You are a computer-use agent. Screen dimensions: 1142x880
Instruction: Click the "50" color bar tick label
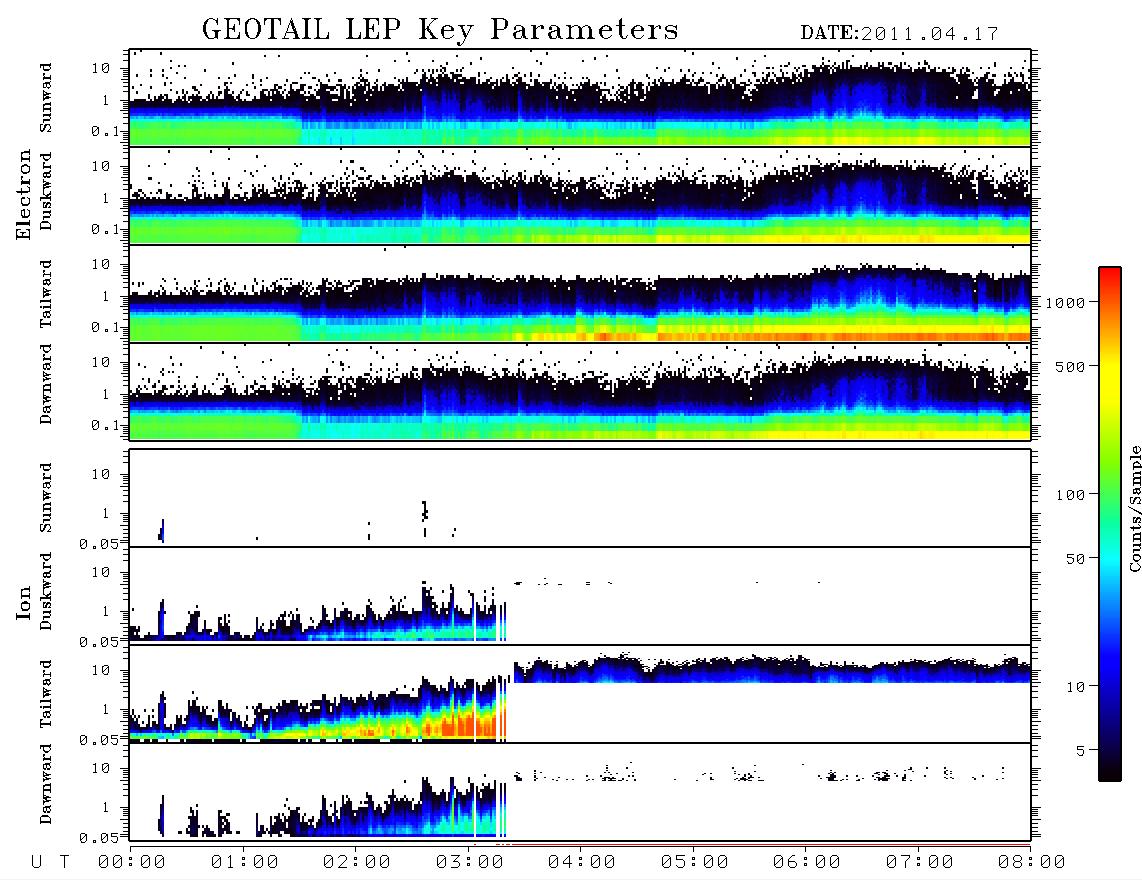1075,559
